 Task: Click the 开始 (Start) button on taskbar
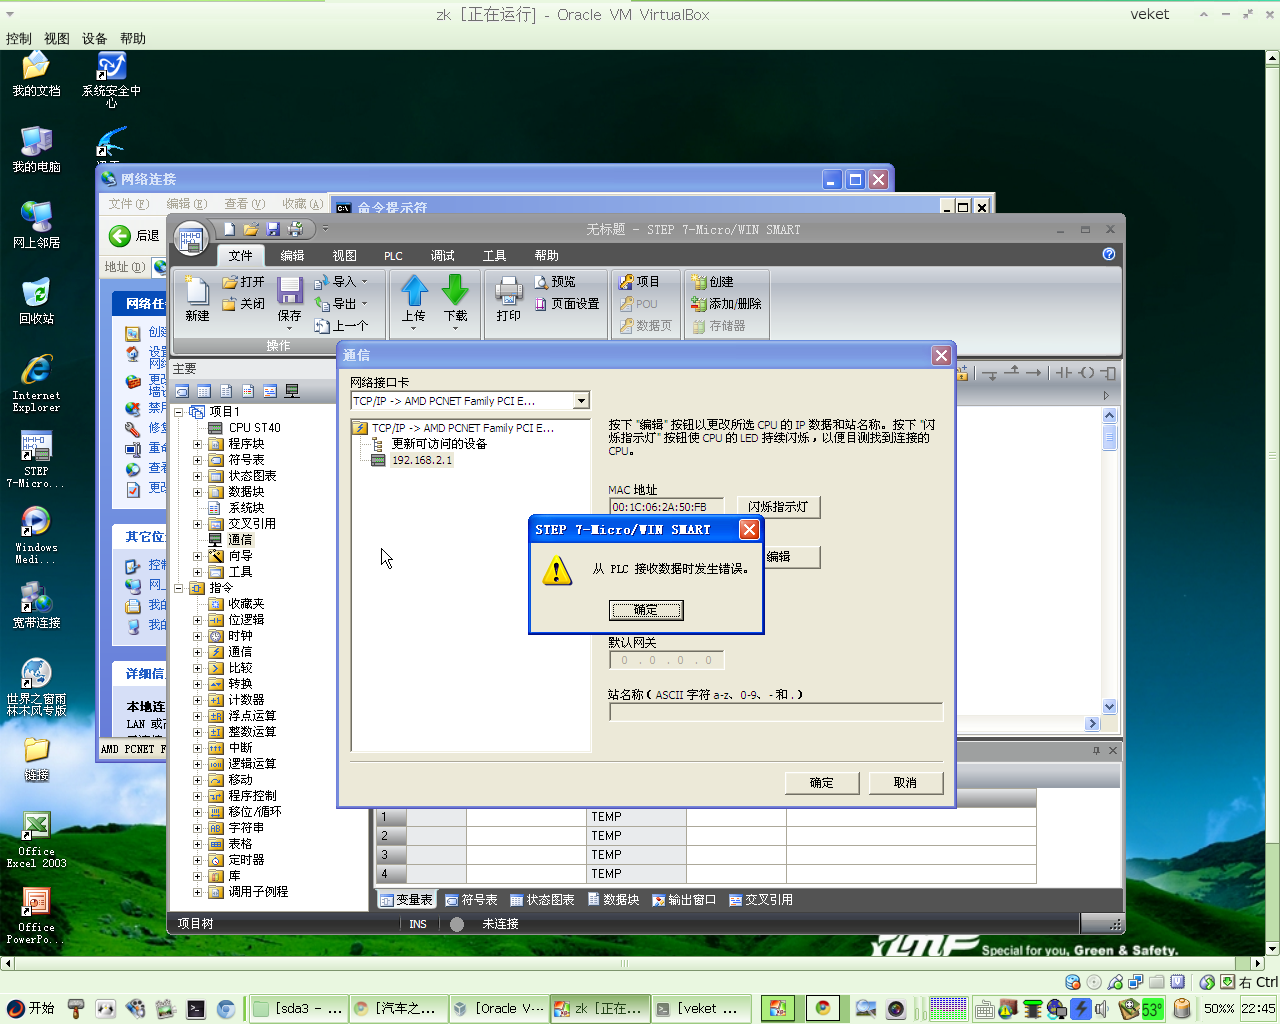[30, 1008]
